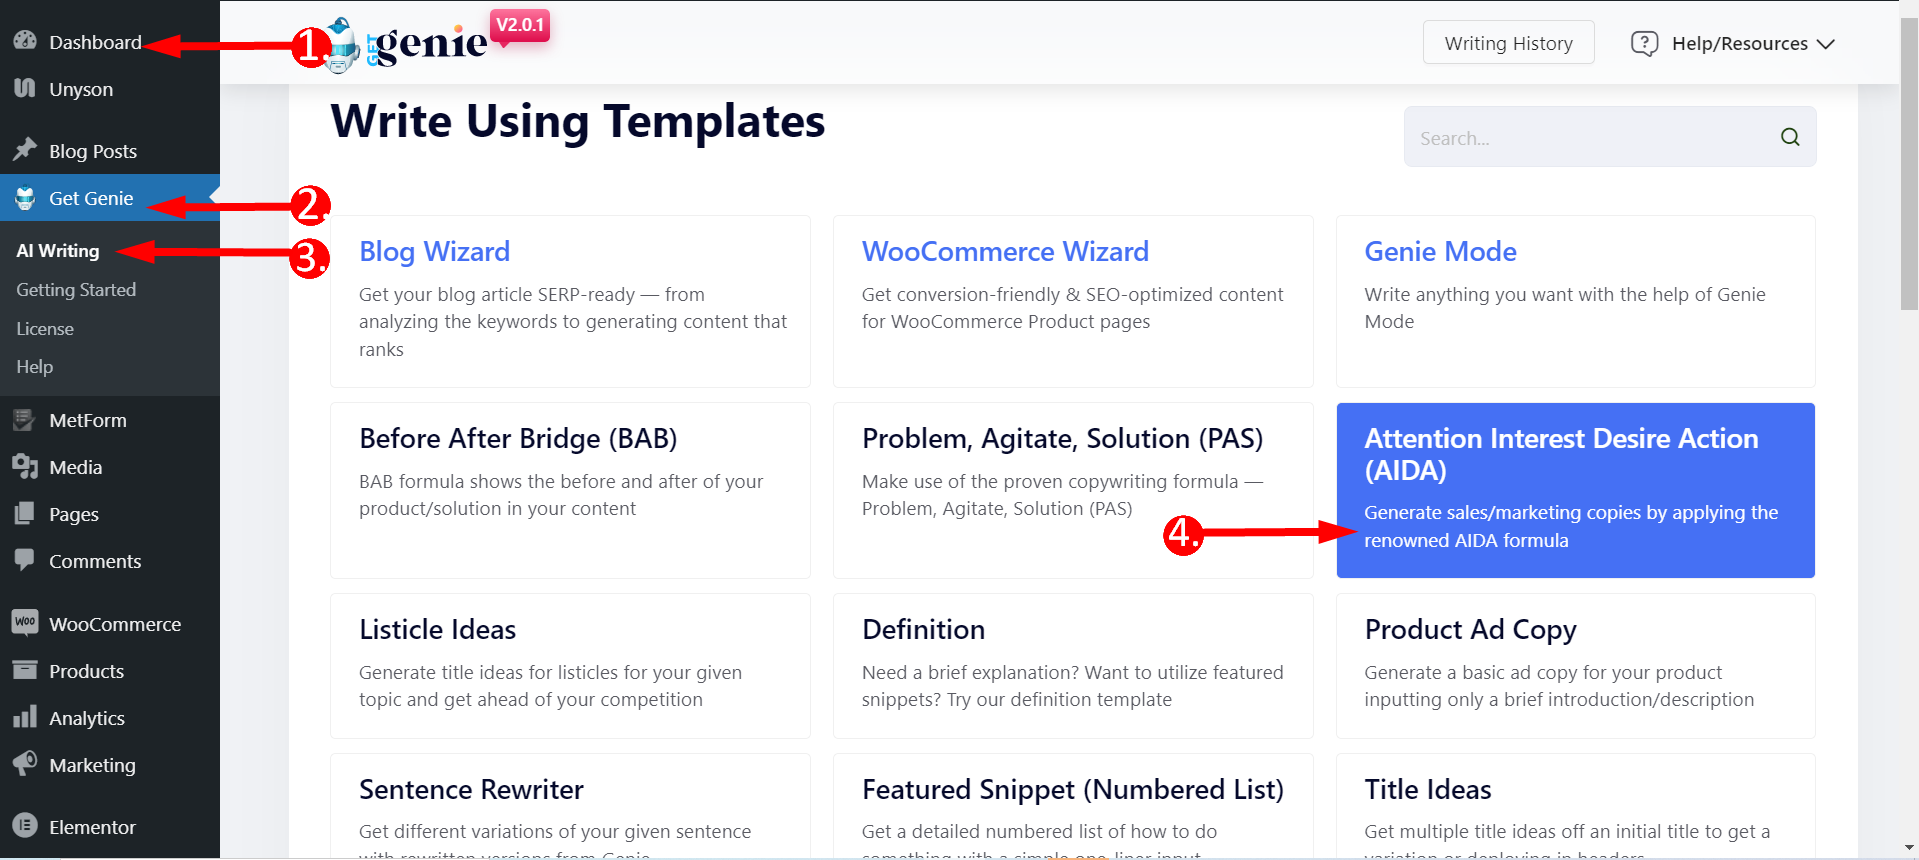Click the magnifier icon in search box
1919x860 pixels.
pyautogui.click(x=1790, y=137)
